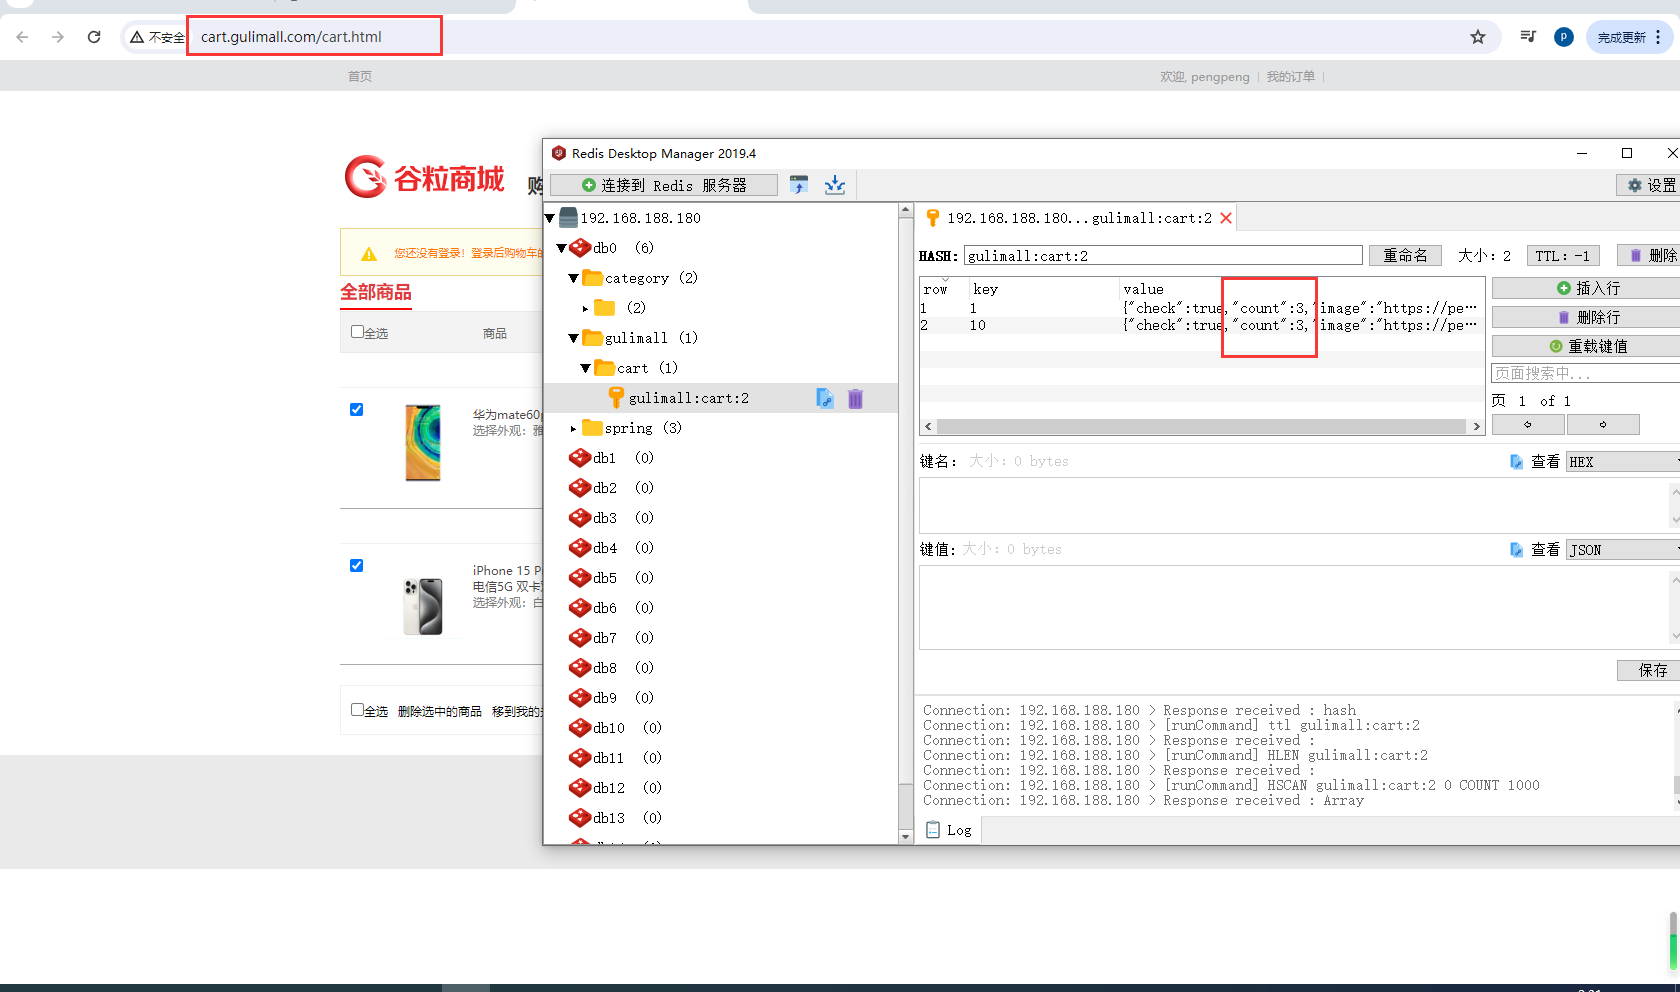Image resolution: width=1680 pixels, height=992 pixels.
Task: Click the browser forward arrow
Action: point(58,37)
